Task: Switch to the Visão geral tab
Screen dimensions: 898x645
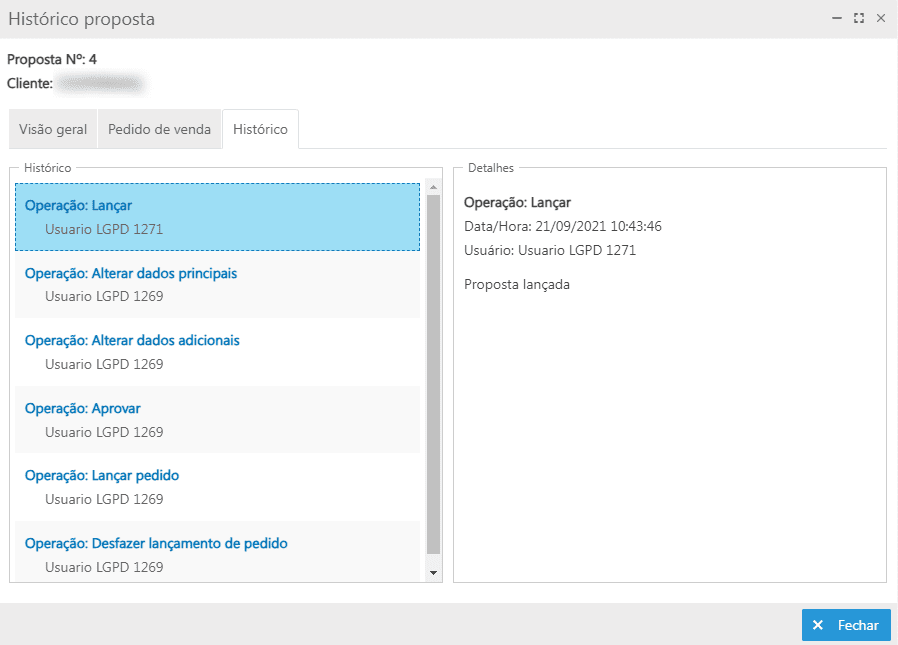Action: tap(53, 130)
